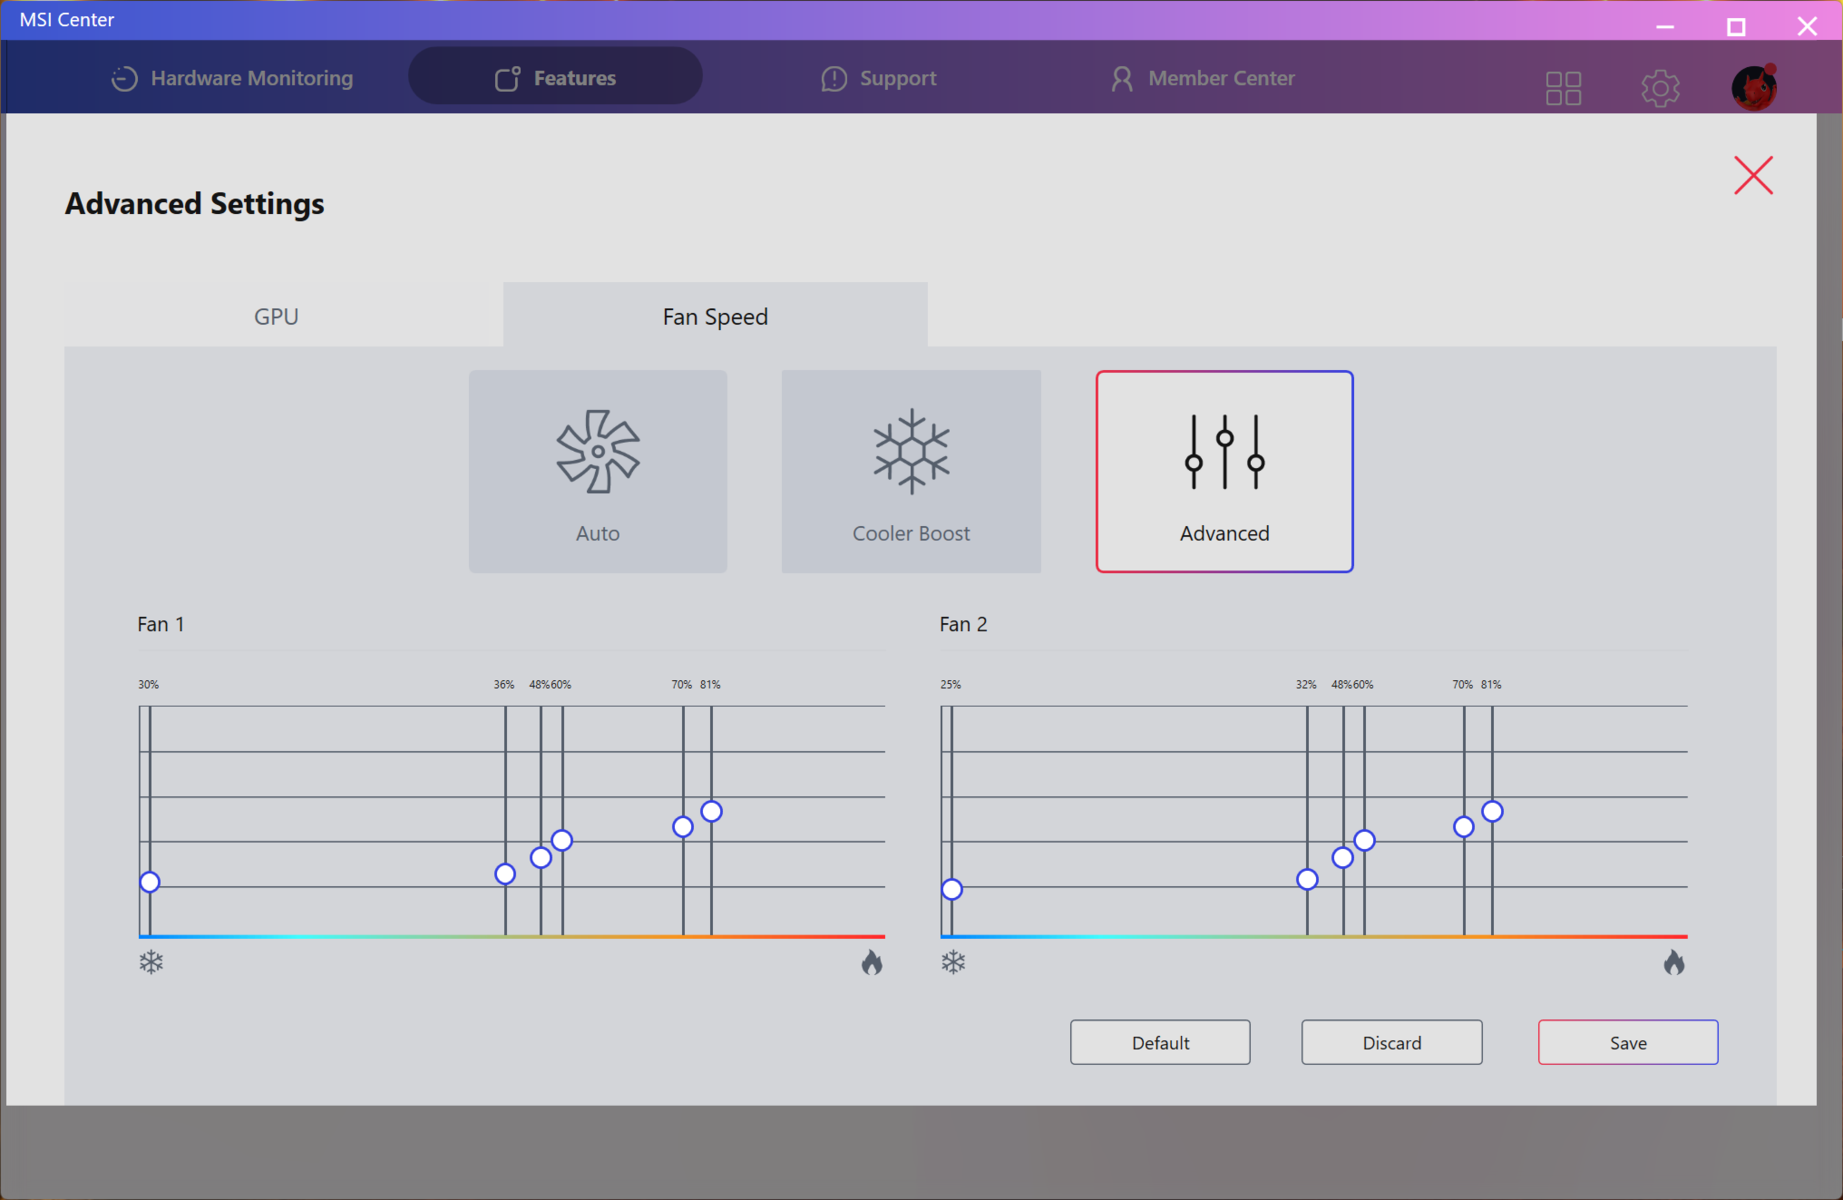
Task: Go to the Support section
Action: 878,78
